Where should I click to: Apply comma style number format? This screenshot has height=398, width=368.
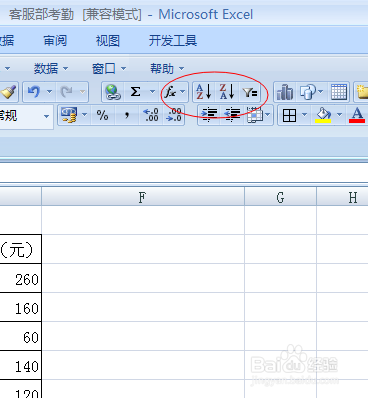127,115
